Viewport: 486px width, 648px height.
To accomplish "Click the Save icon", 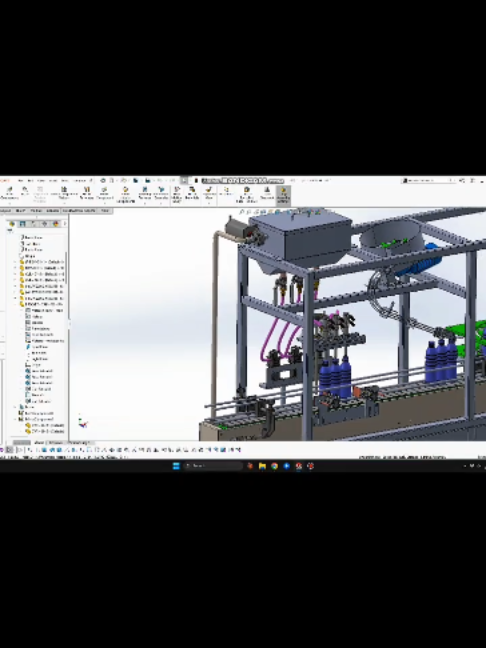I will pyautogui.click(x=135, y=181).
